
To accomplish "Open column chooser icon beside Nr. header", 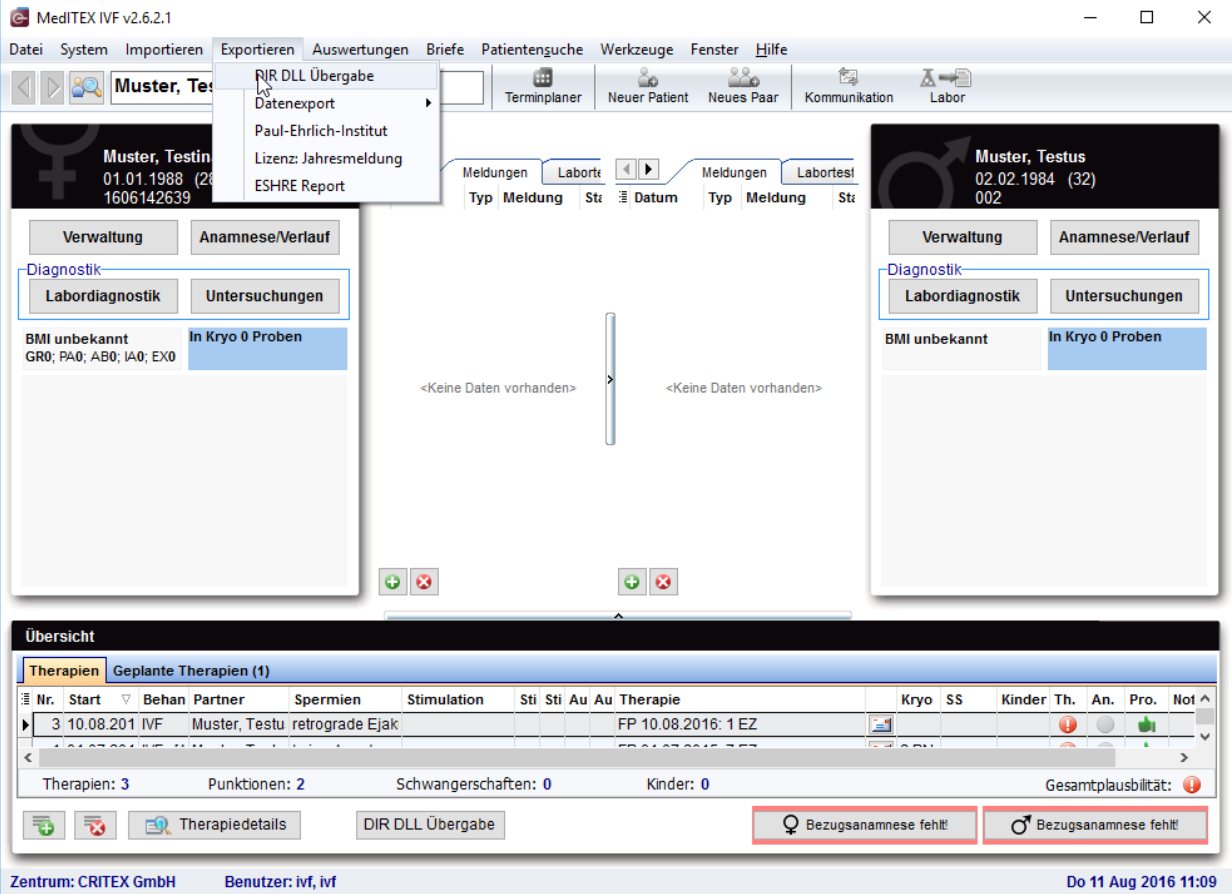I will point(25,699).
